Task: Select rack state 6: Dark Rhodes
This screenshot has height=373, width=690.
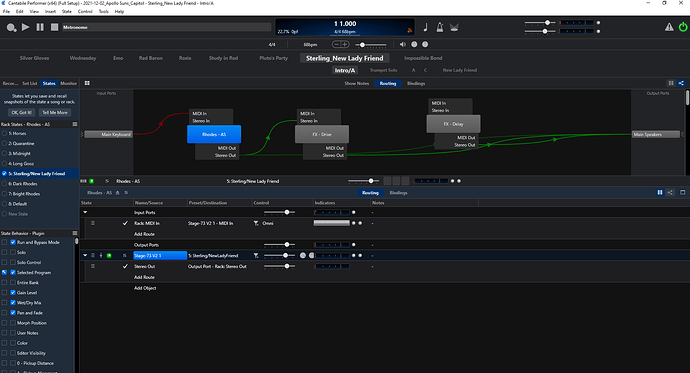Action: [23, 184]
